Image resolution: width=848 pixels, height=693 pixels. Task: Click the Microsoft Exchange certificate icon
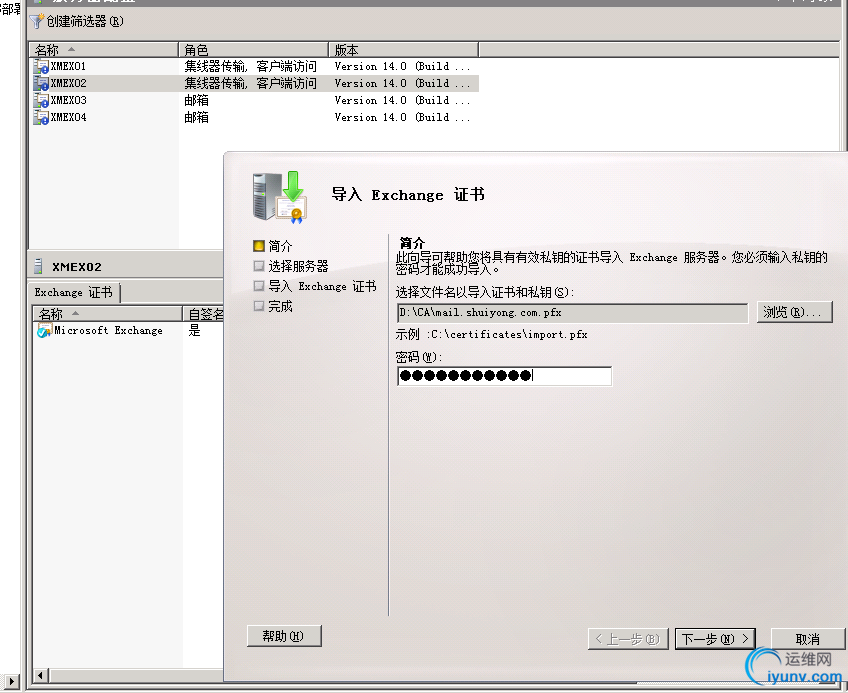tap(43, 330)
